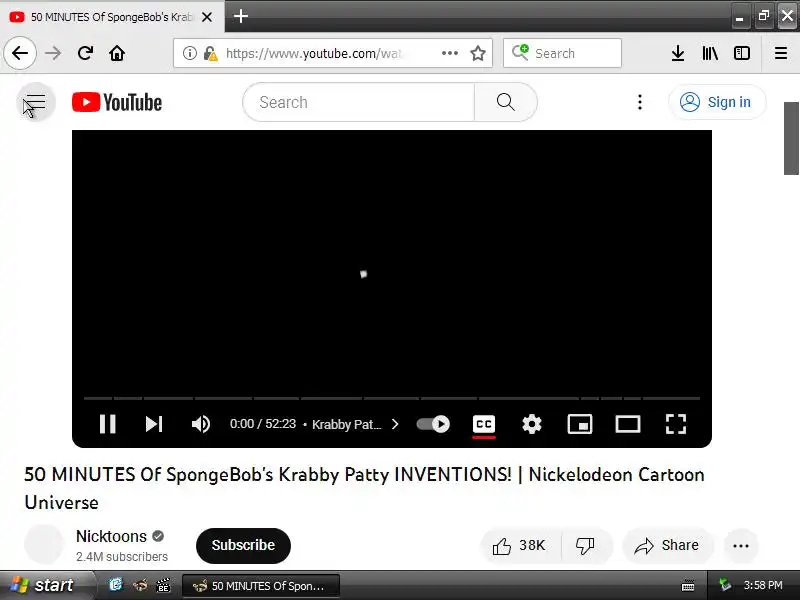Open the Windows start menu

tap(46, 585)
